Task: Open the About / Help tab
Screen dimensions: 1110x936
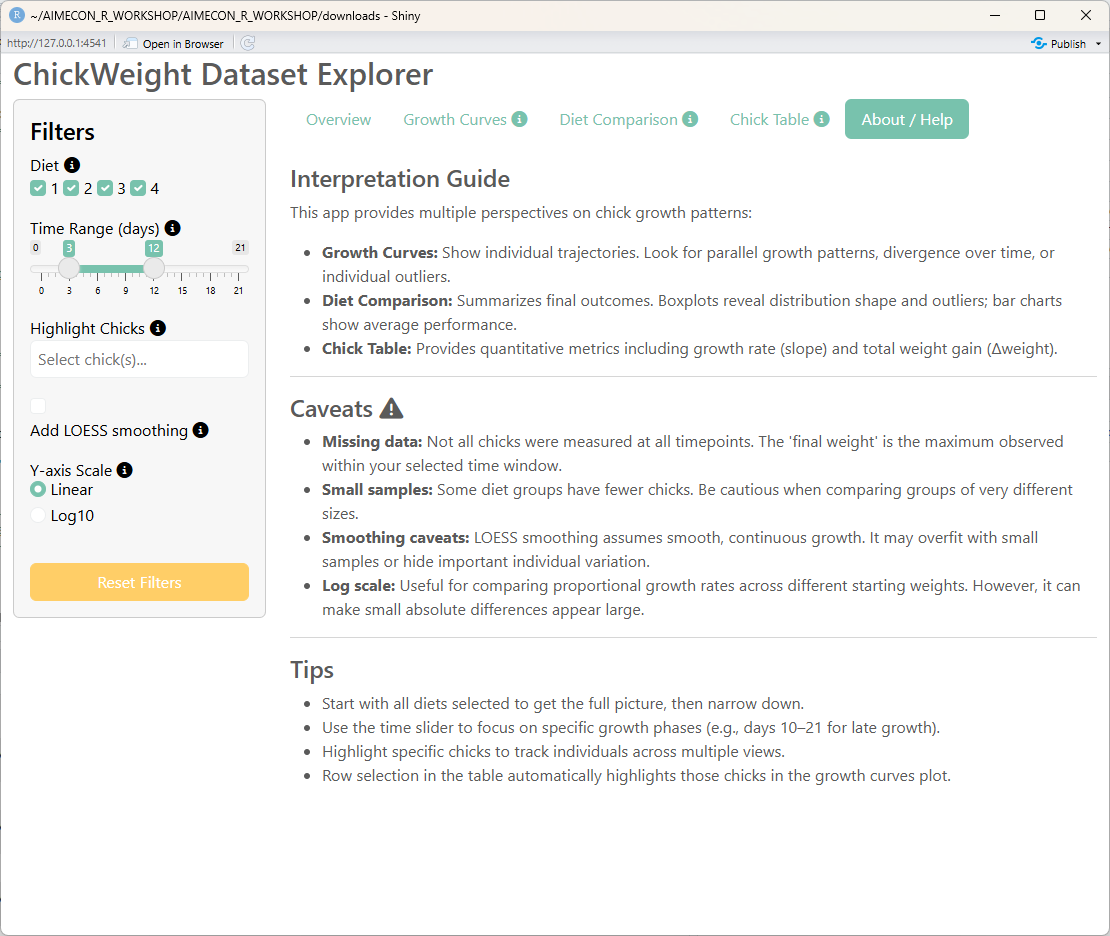Action: click(906, 120)
